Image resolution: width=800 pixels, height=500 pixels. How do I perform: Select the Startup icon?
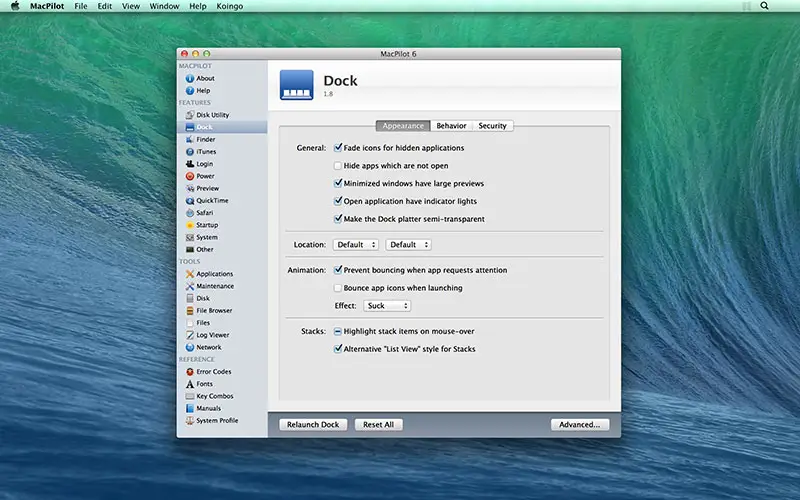(190, 225)
